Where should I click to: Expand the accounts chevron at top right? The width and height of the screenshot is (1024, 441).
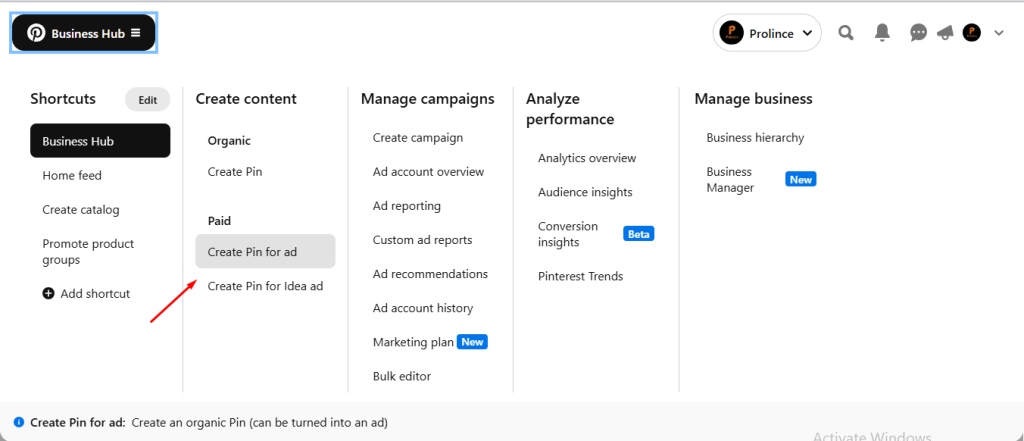999,33
